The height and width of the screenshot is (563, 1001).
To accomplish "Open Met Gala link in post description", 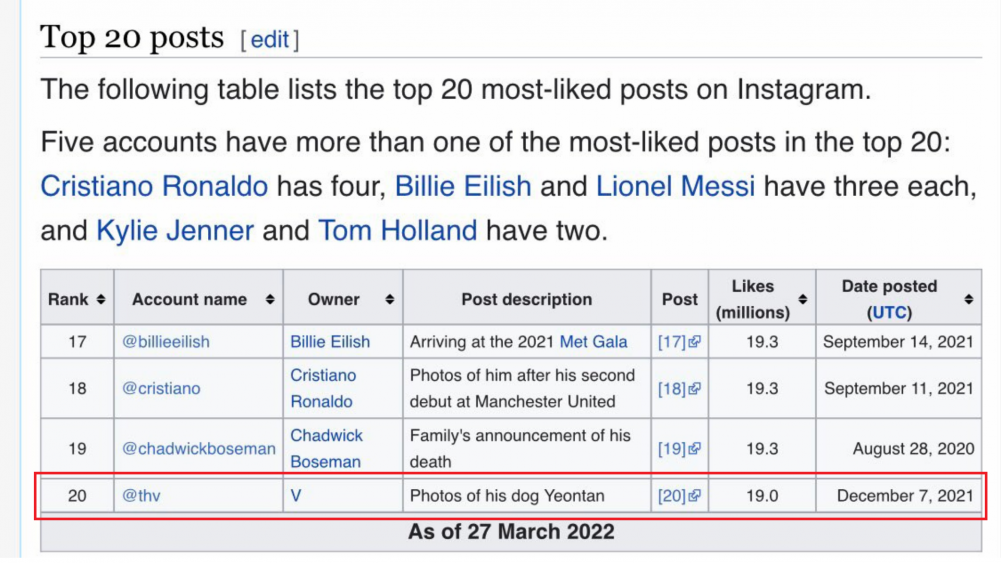I will point(593,342).
